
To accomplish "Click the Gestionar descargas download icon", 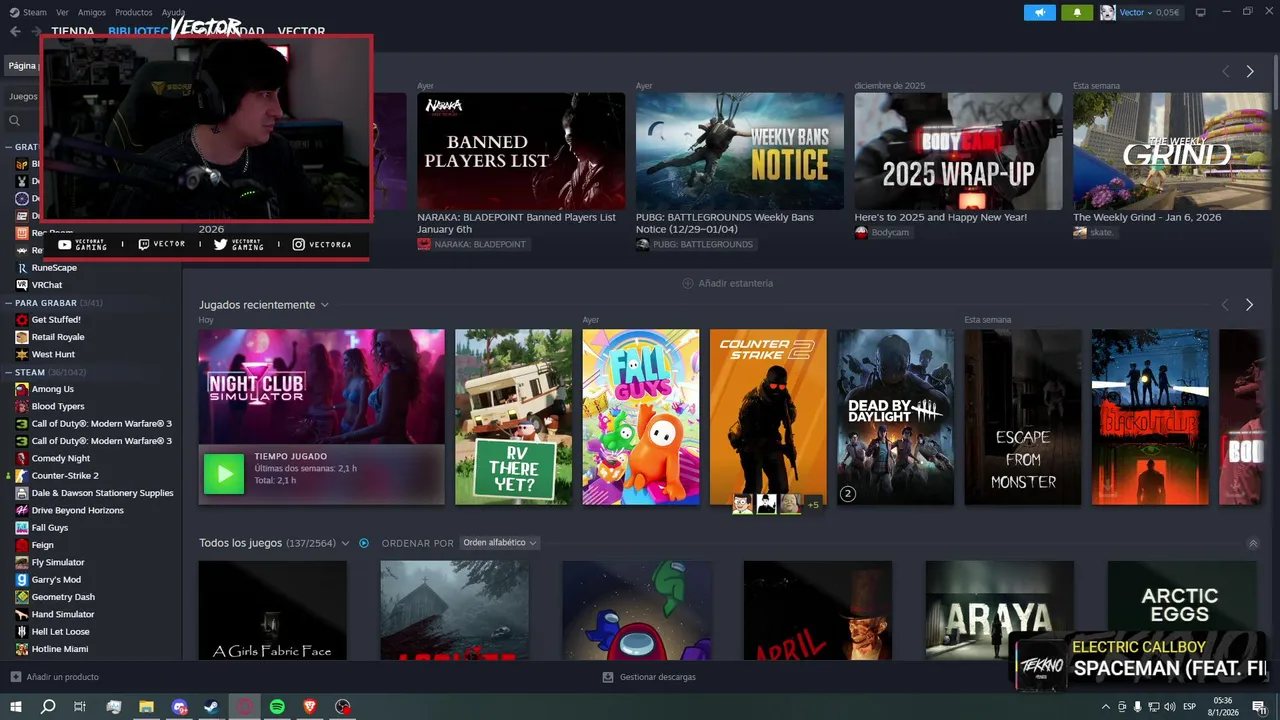I will point(608,677).
